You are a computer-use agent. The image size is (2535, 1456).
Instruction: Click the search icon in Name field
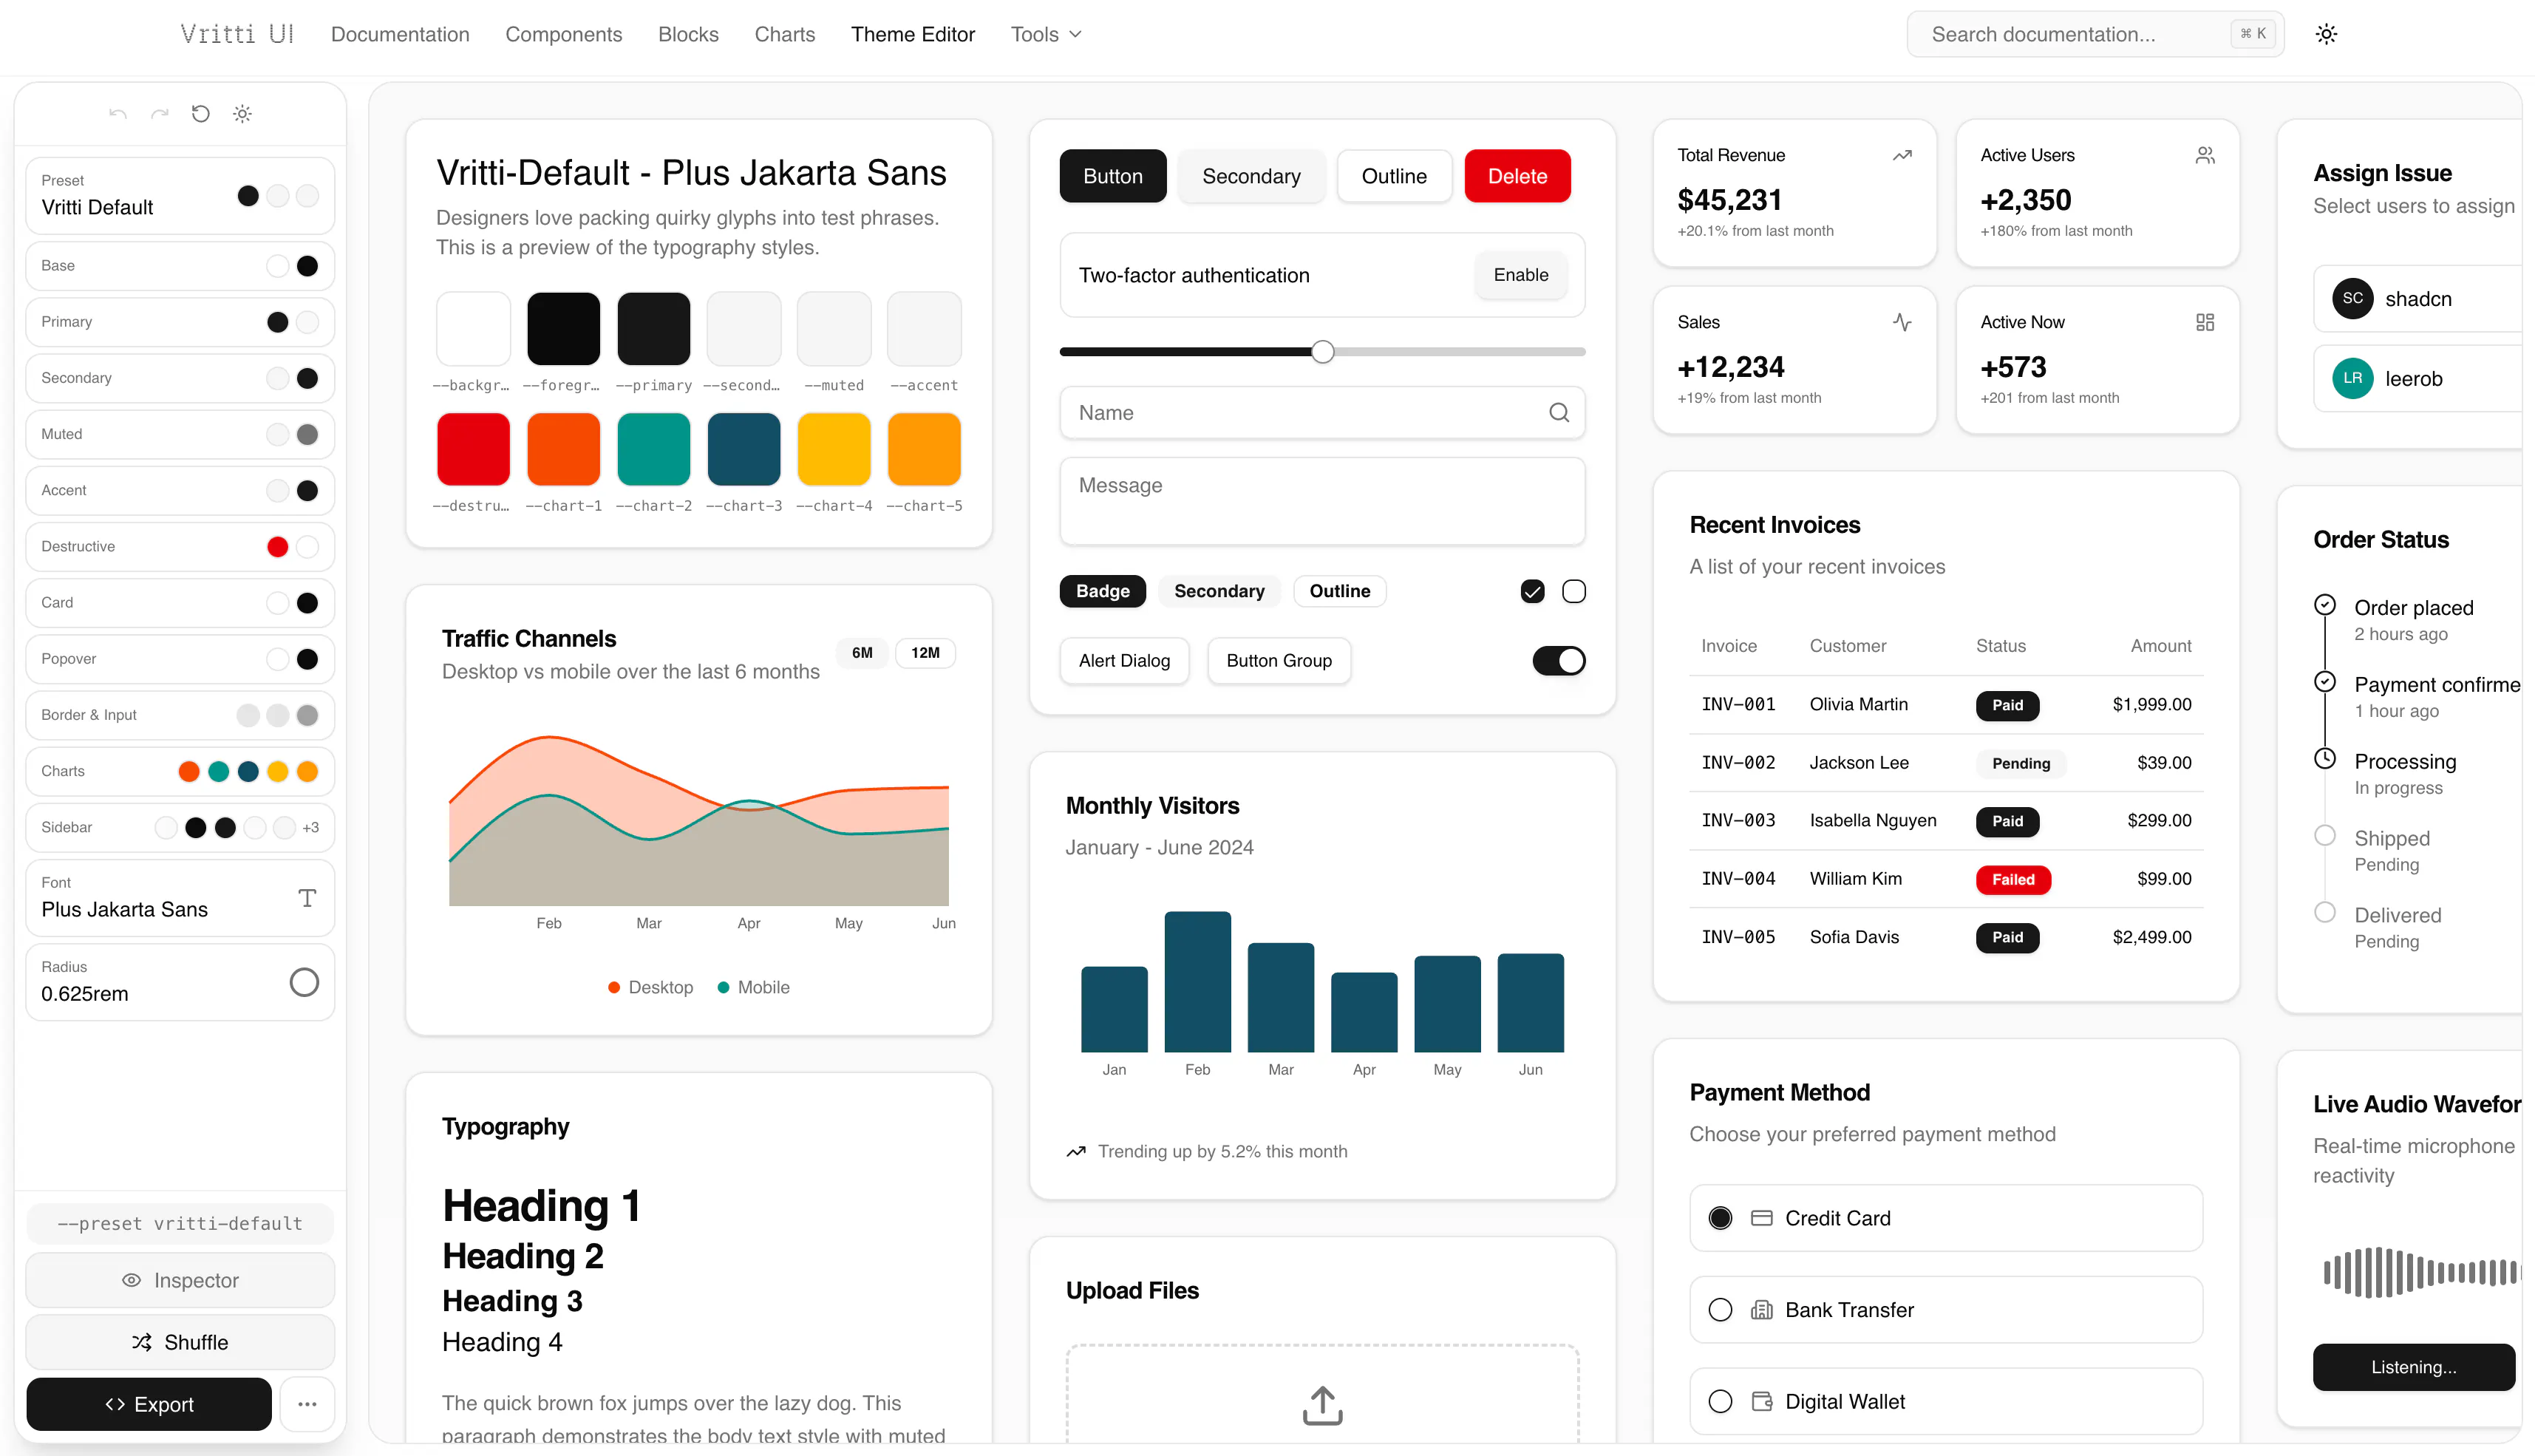pyautogui.click(x=1558, y=412)
